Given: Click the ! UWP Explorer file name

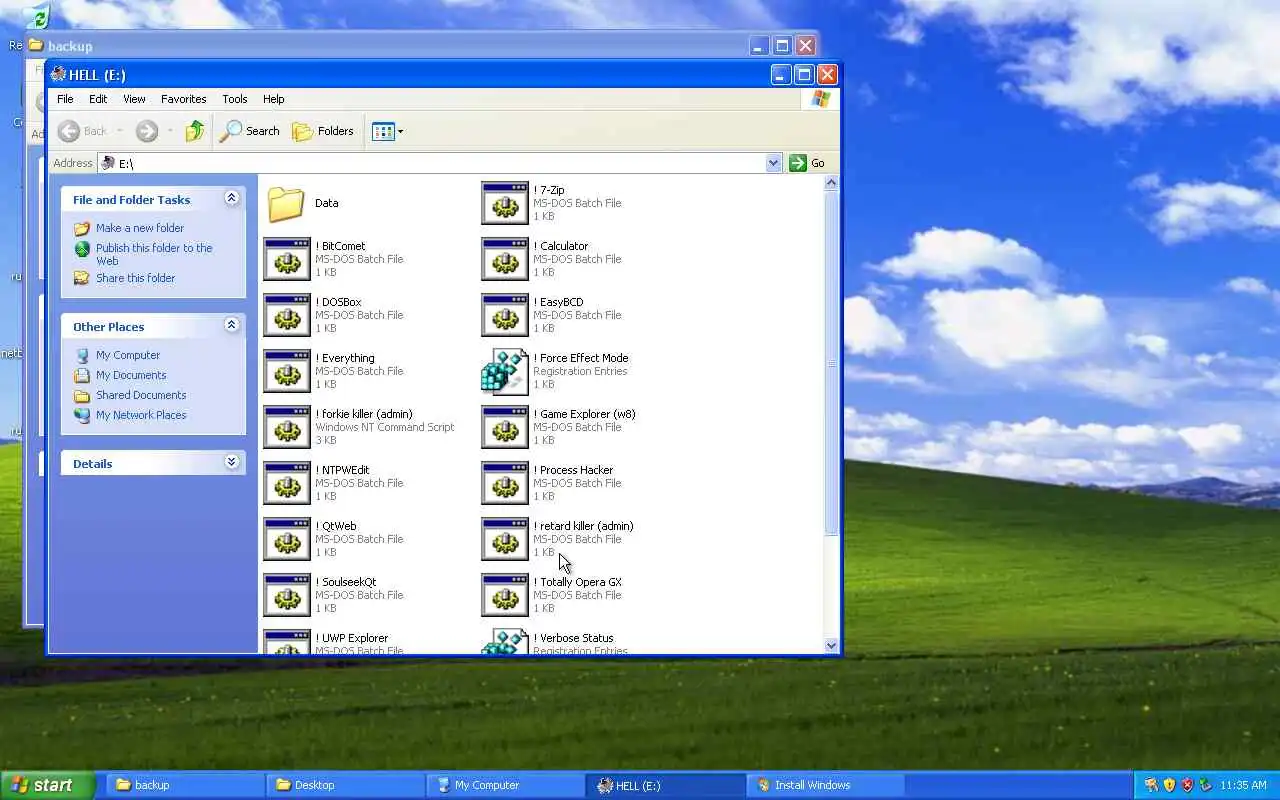Looking at the screenshot, I should [352, 638].
